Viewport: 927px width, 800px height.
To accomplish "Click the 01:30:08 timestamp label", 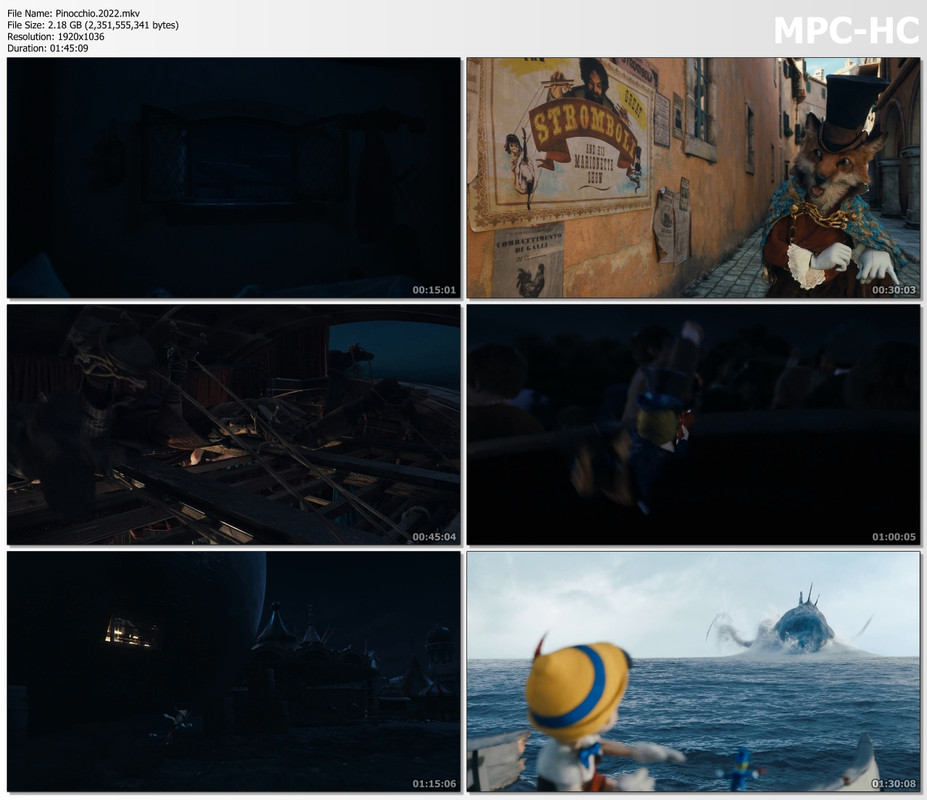I will tap(894, 784).
